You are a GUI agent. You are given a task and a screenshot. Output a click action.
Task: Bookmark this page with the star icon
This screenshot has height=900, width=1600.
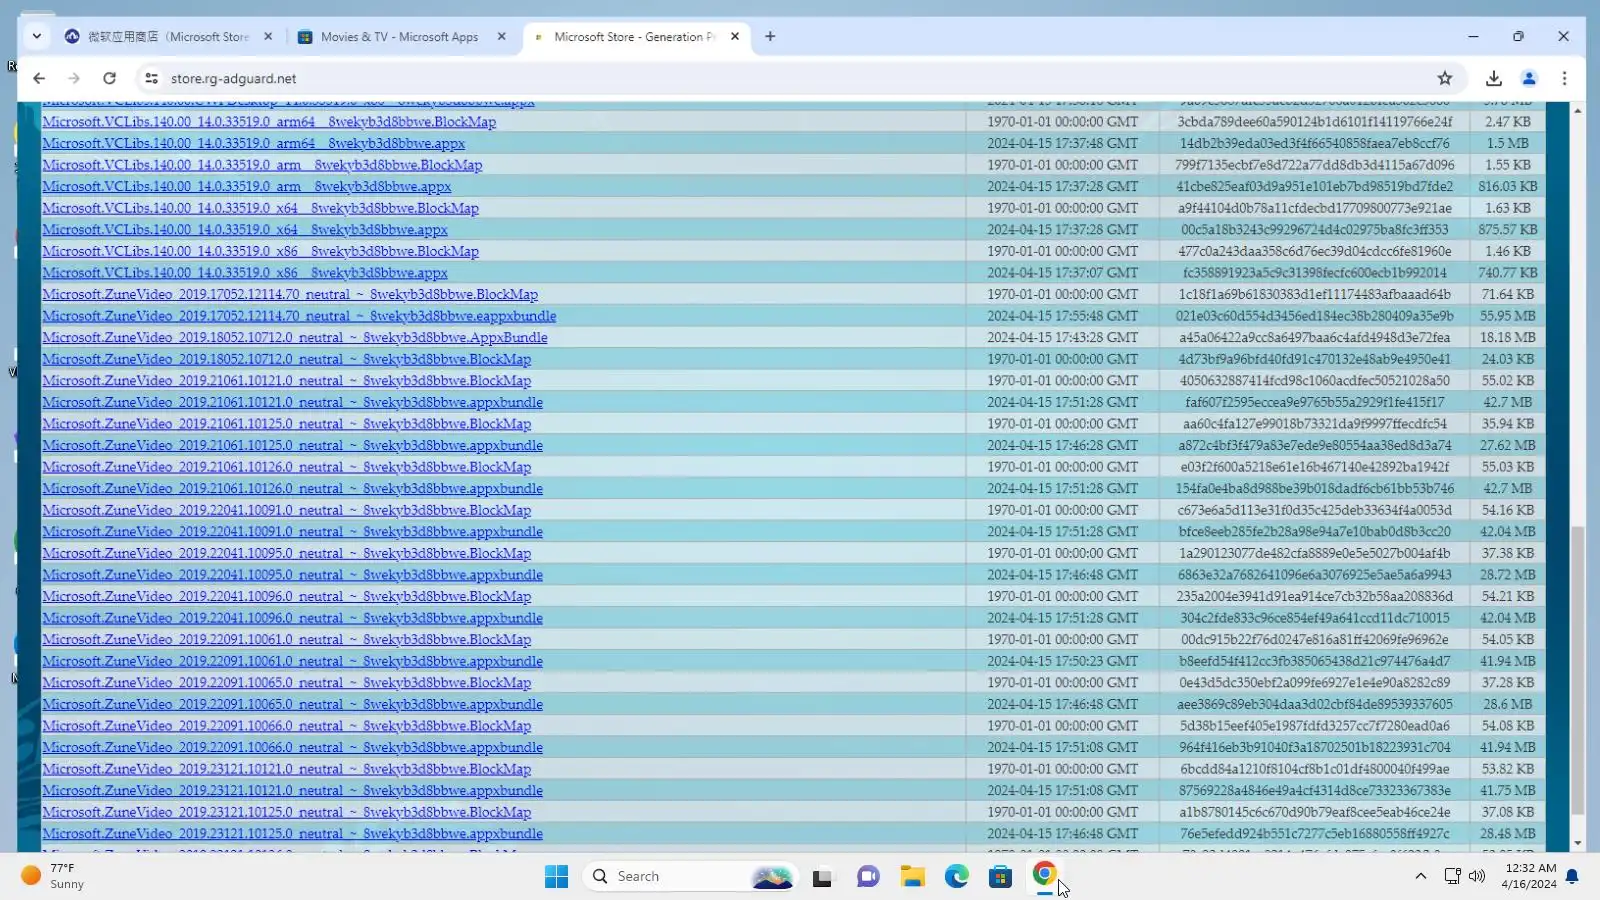click(x=1445, y=78)
